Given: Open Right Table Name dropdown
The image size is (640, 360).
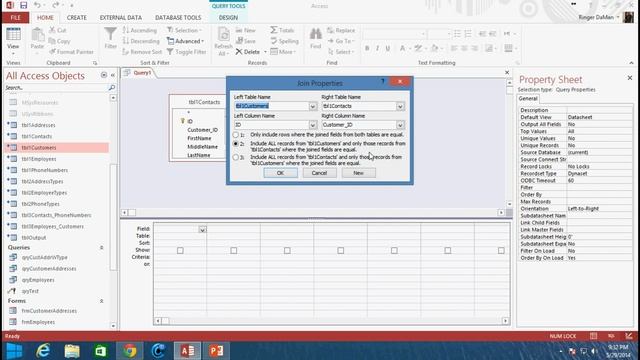Looking at the screenshot, I should [400, 106].
